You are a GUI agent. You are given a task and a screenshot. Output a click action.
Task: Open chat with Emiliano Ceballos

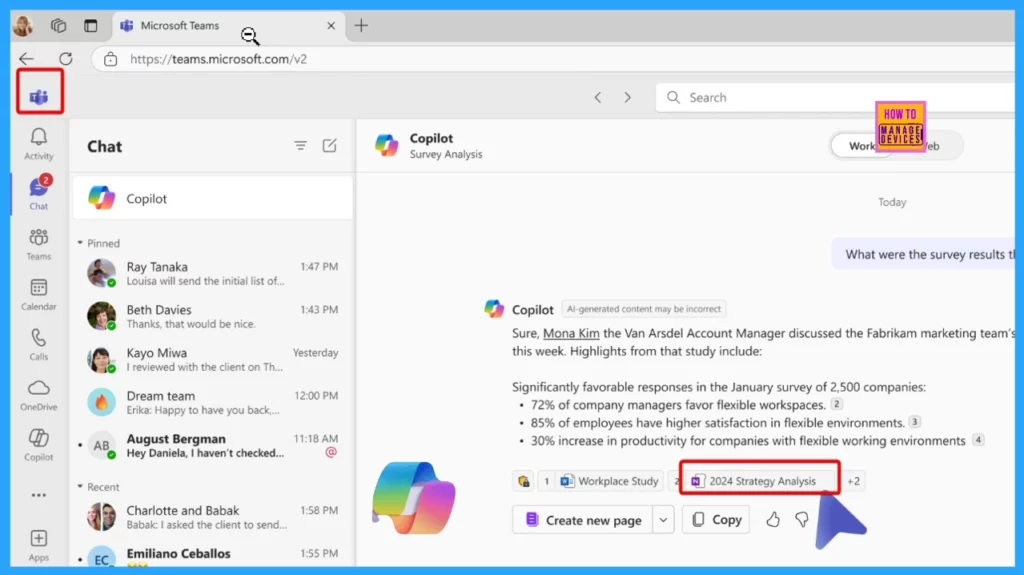(213, 557)
